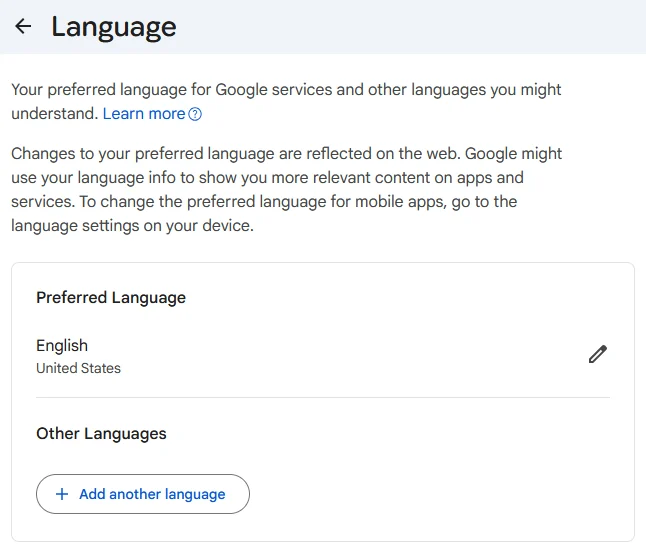The width and height of the screenshot is (646, 550).
Task: Click the United States region label
Action: pyautogui.click(x=78, y=368)
